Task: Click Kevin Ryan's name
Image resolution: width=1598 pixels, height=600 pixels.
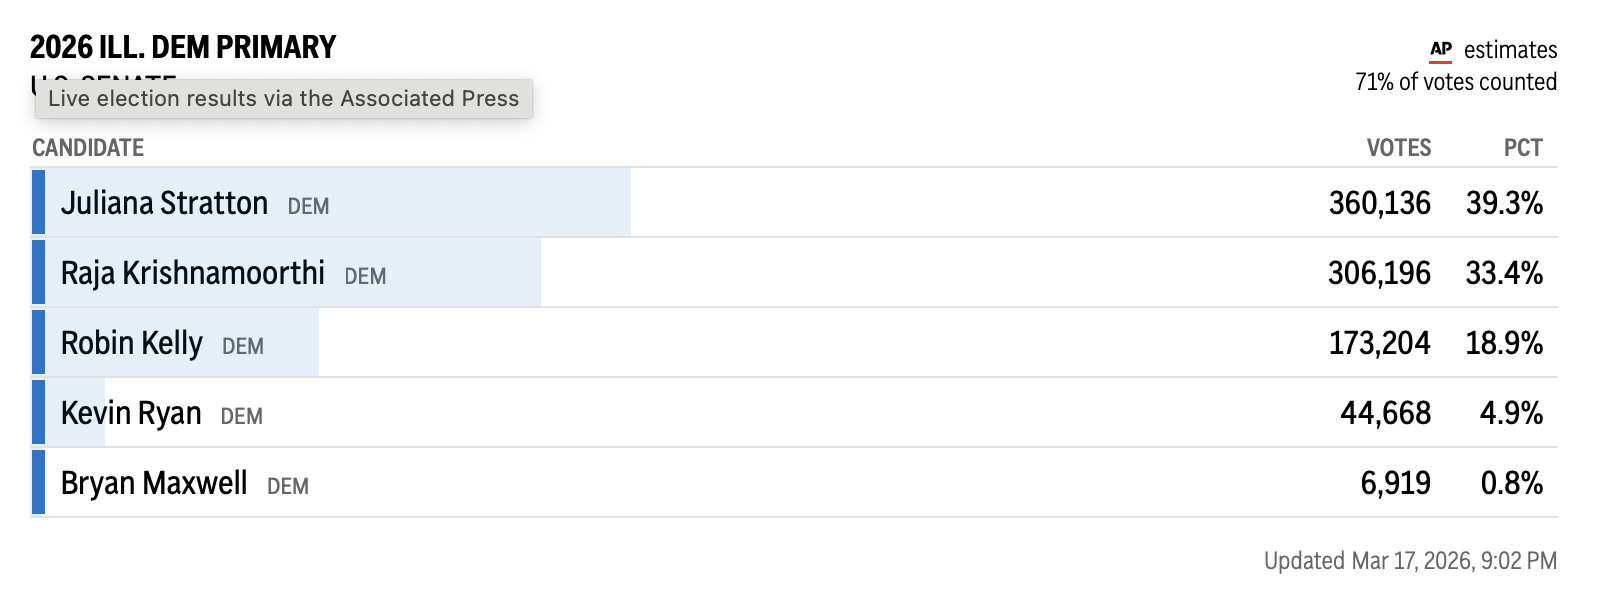Action: tap(131, 413)
